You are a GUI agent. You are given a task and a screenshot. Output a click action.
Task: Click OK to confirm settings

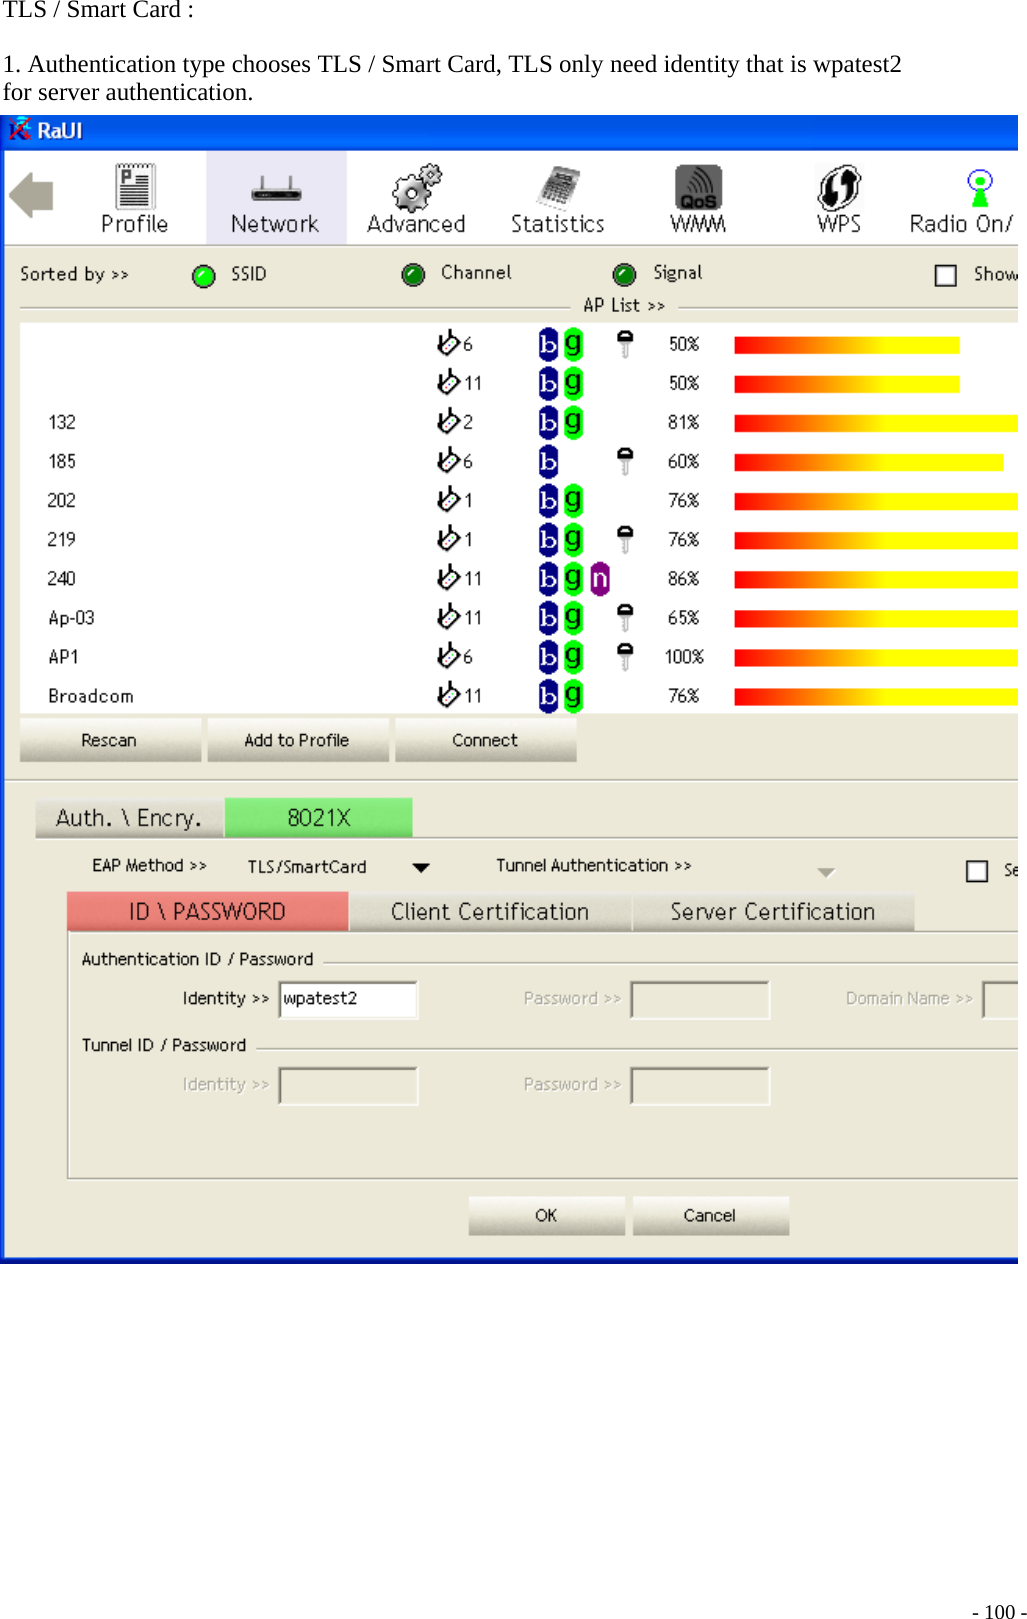tap(546, 1215)
